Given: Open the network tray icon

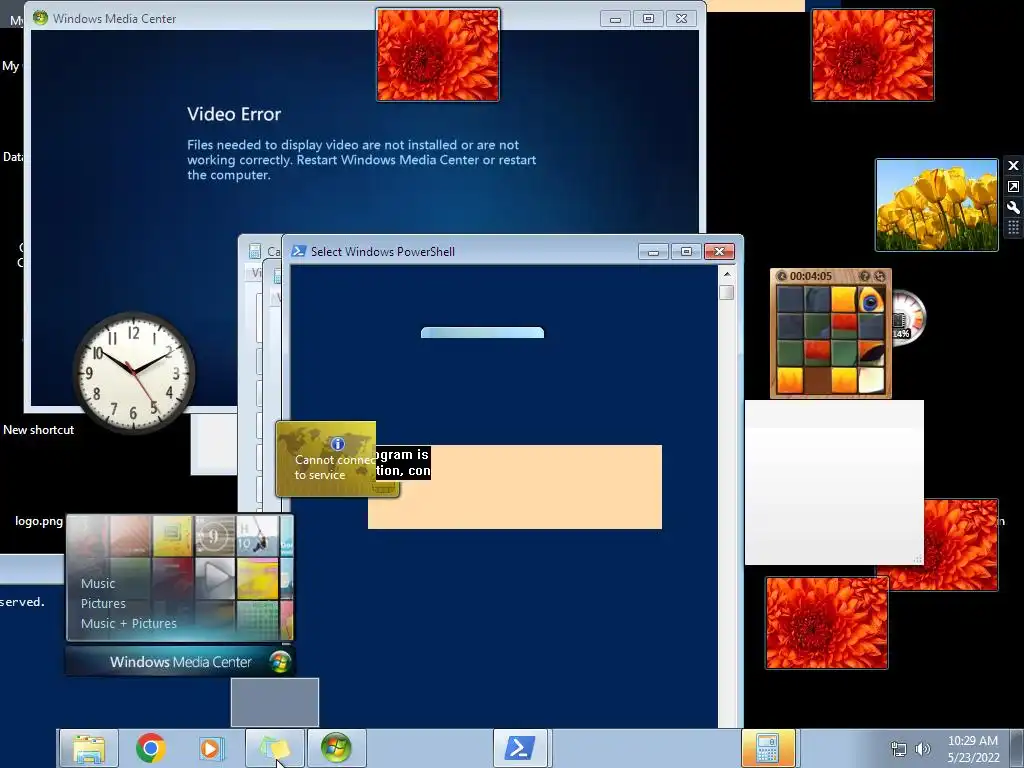Looking at the screenshot, I should pos(899,749).
